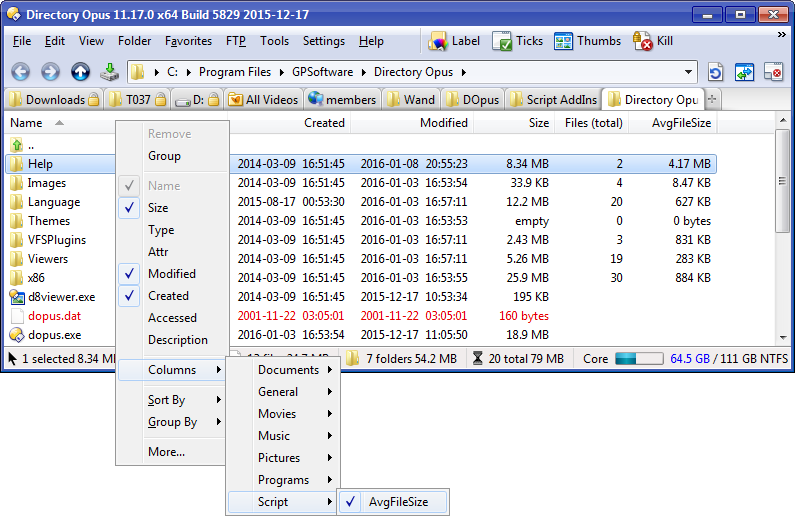
Task: Open the Favorites menu
Action: pyautogui.click(x=188, y=41)
